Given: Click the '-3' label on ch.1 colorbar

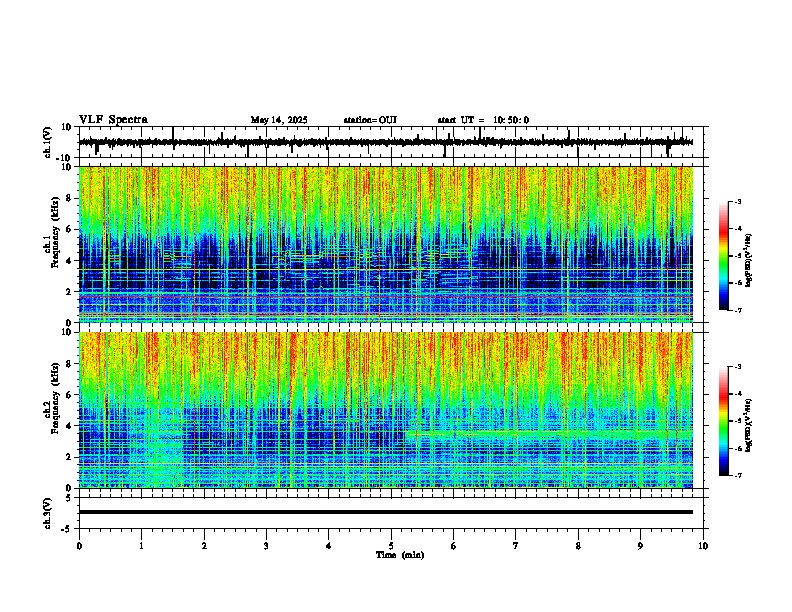Looking at the screenshot, I should (x=737, y=202).
